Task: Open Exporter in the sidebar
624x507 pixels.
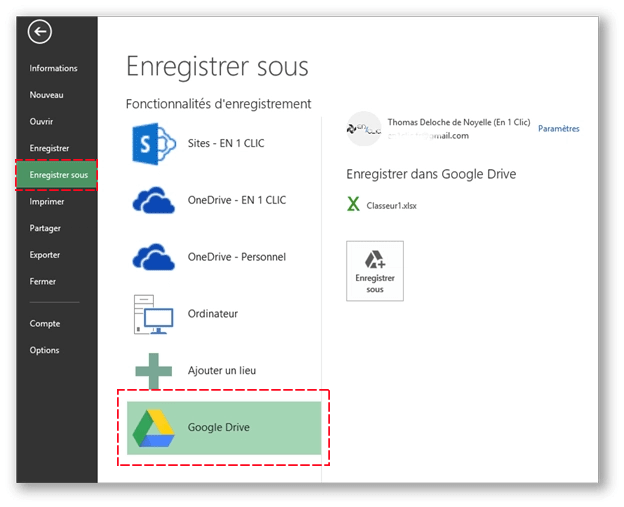Action: (45, 255)
